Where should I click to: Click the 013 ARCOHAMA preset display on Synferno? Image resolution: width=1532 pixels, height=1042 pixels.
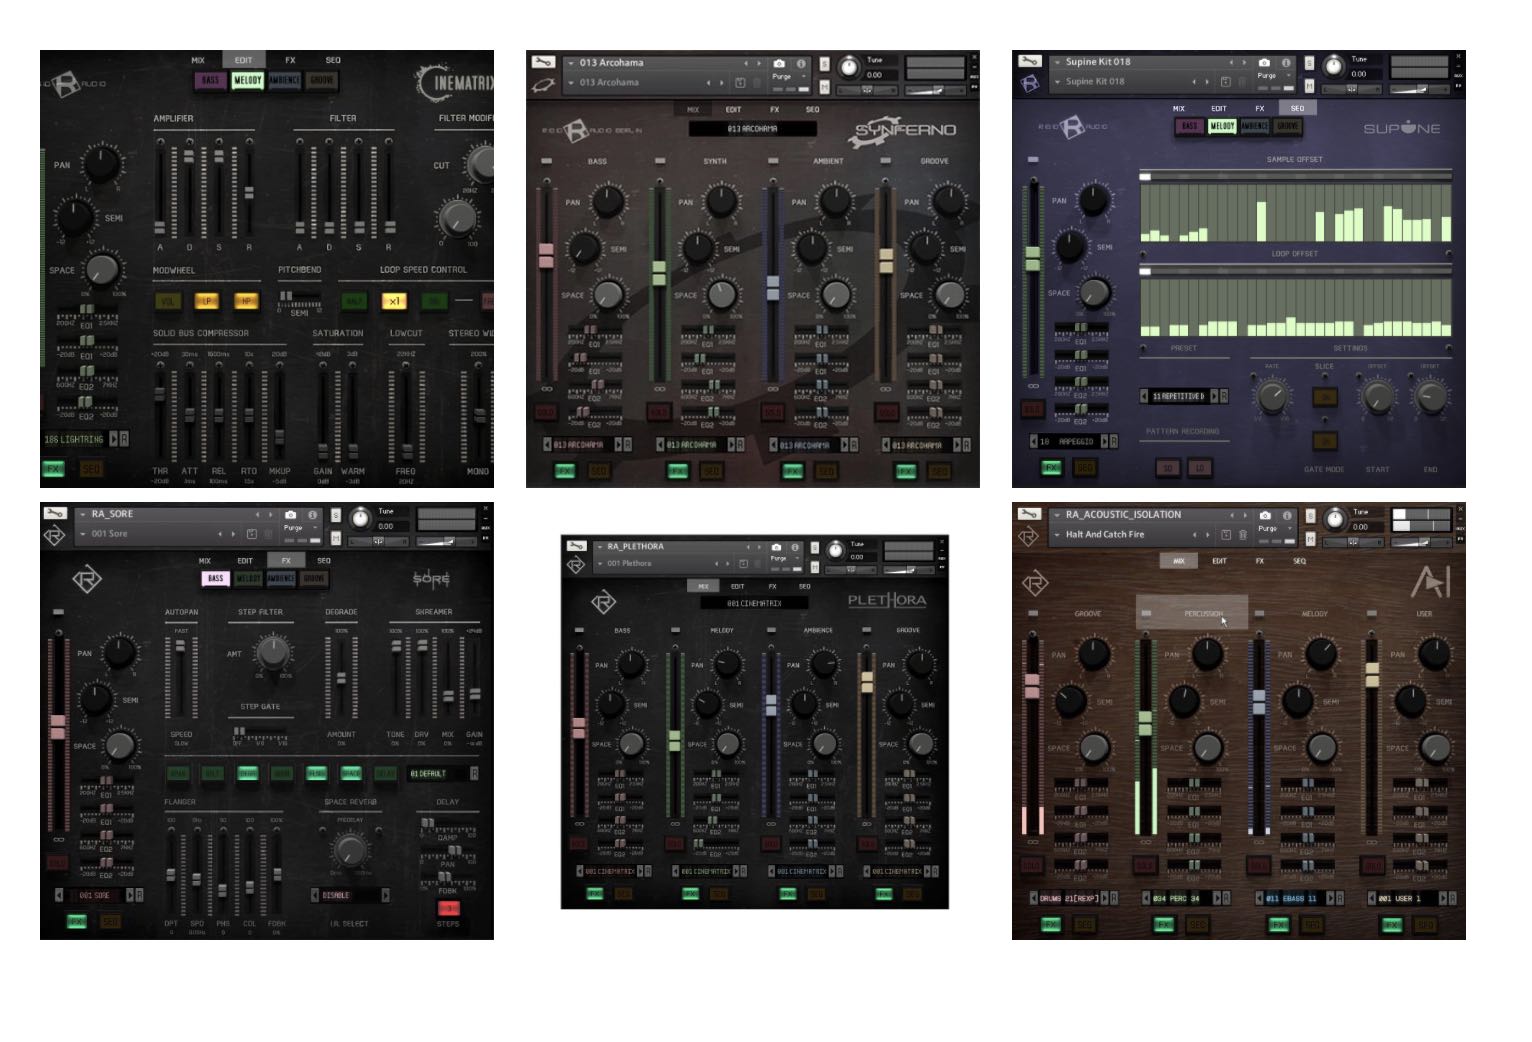coord(755,126)
